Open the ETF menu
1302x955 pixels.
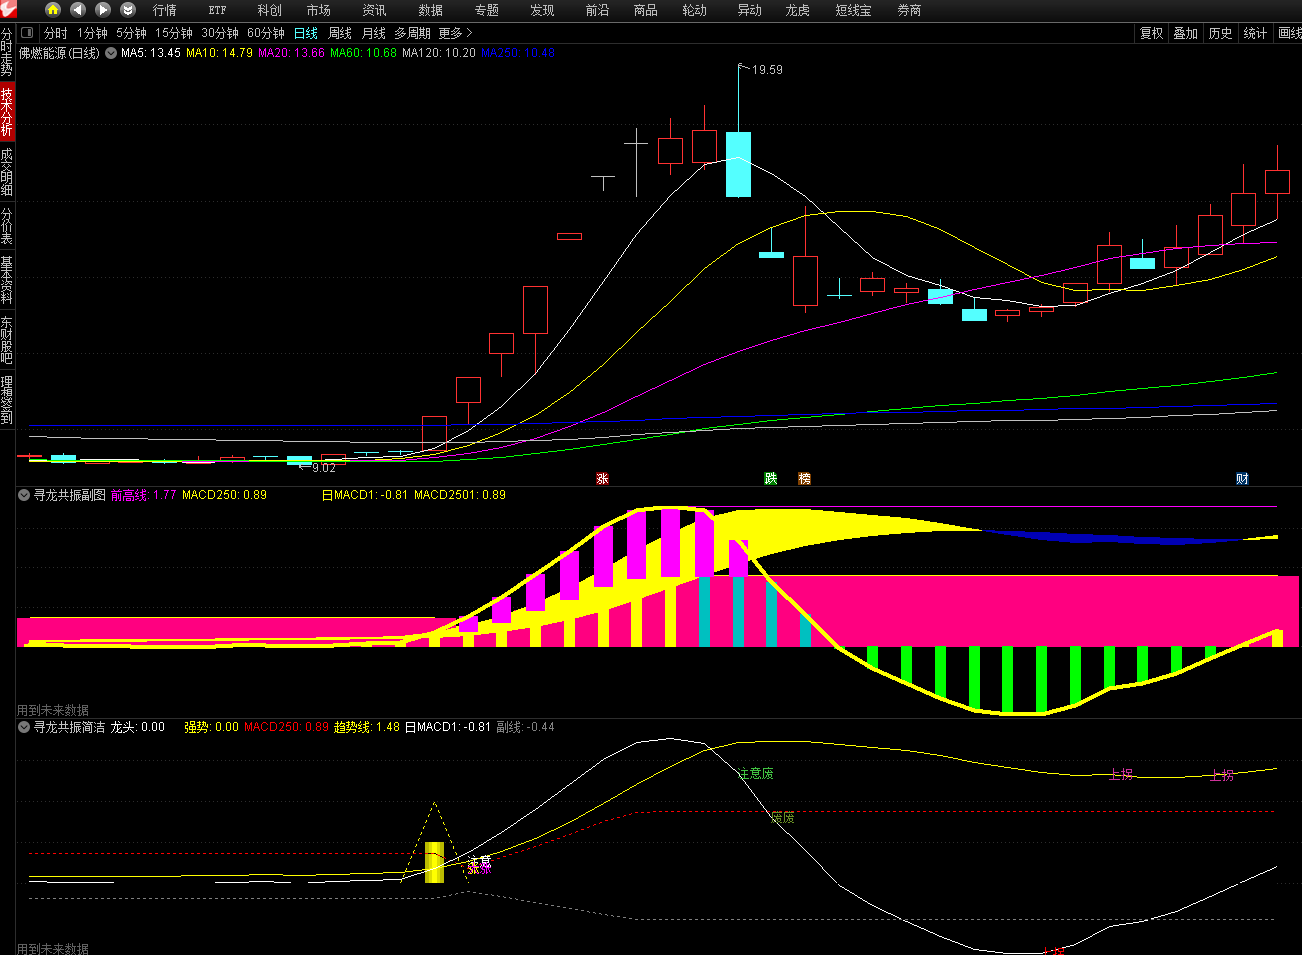(x=217, y=10)
